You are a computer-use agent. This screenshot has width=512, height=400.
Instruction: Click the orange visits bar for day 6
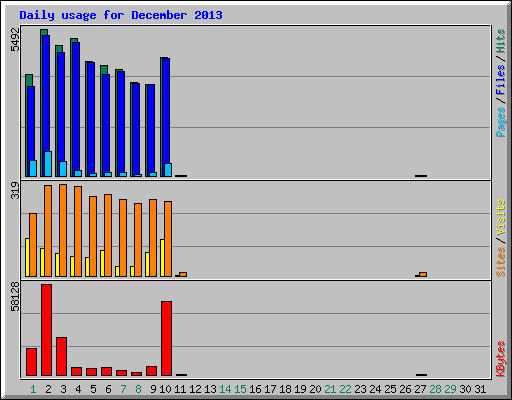coord(108,235)
